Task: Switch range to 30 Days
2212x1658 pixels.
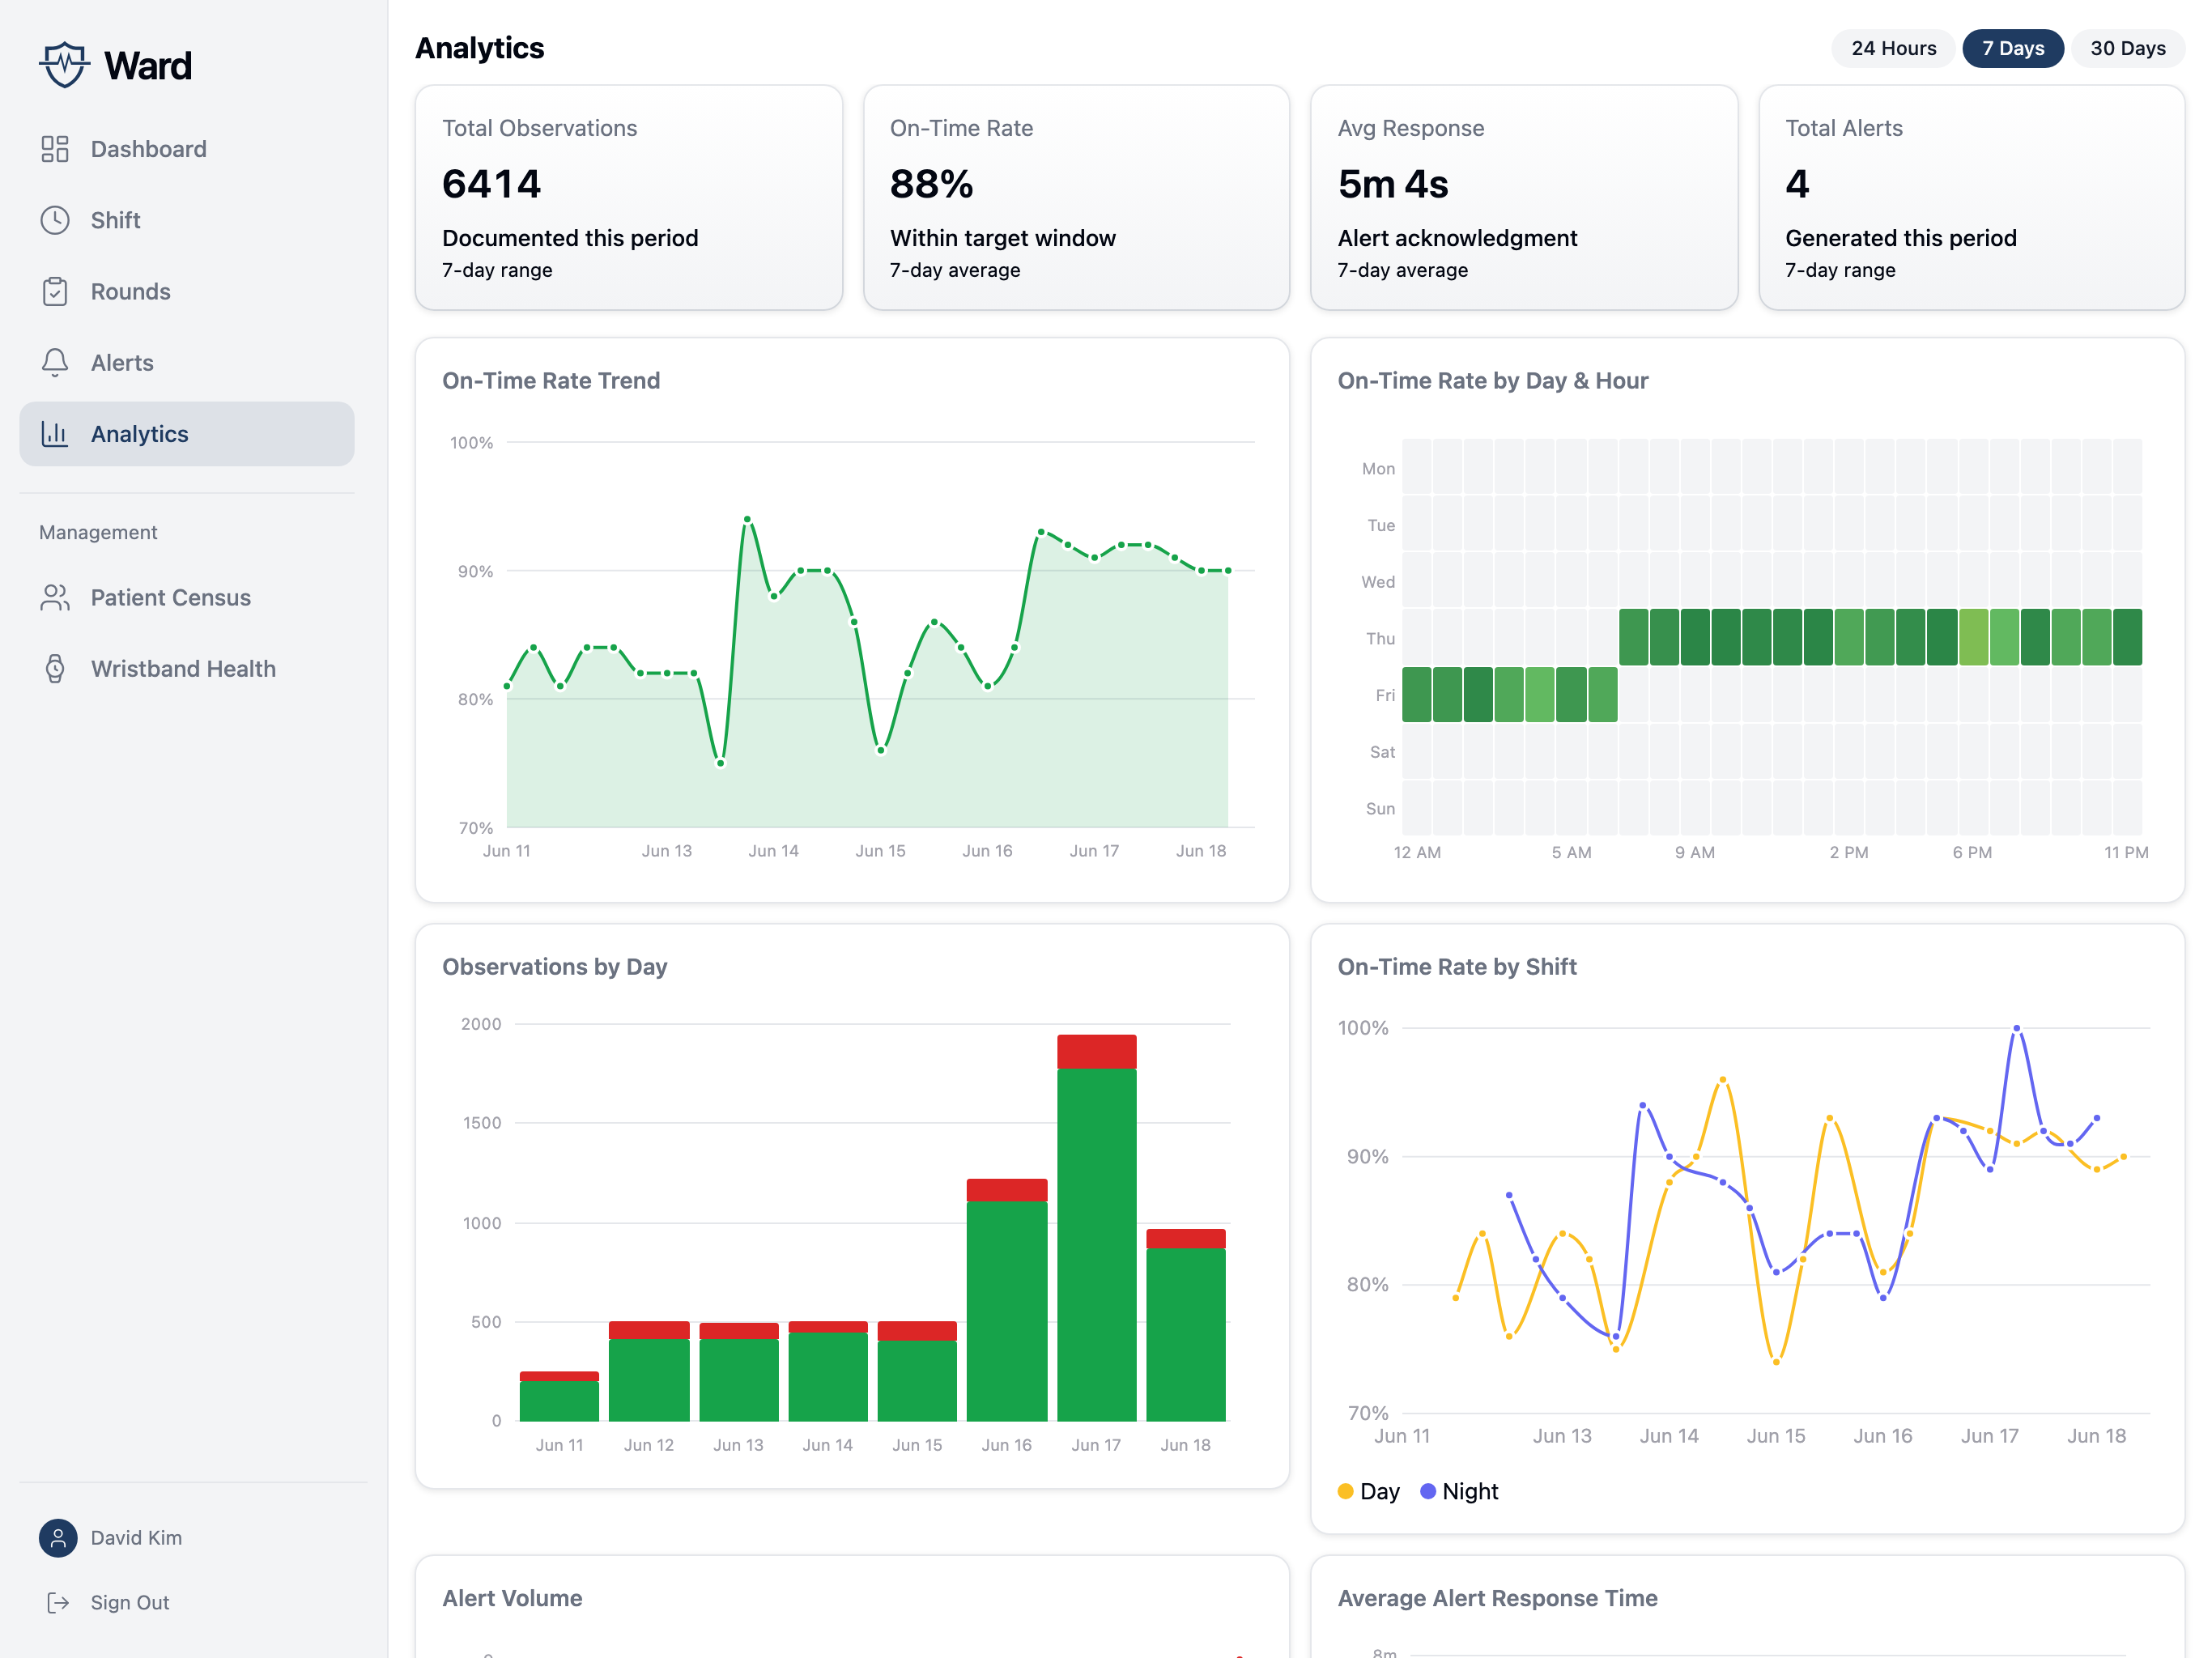Action: [2127, 48]
